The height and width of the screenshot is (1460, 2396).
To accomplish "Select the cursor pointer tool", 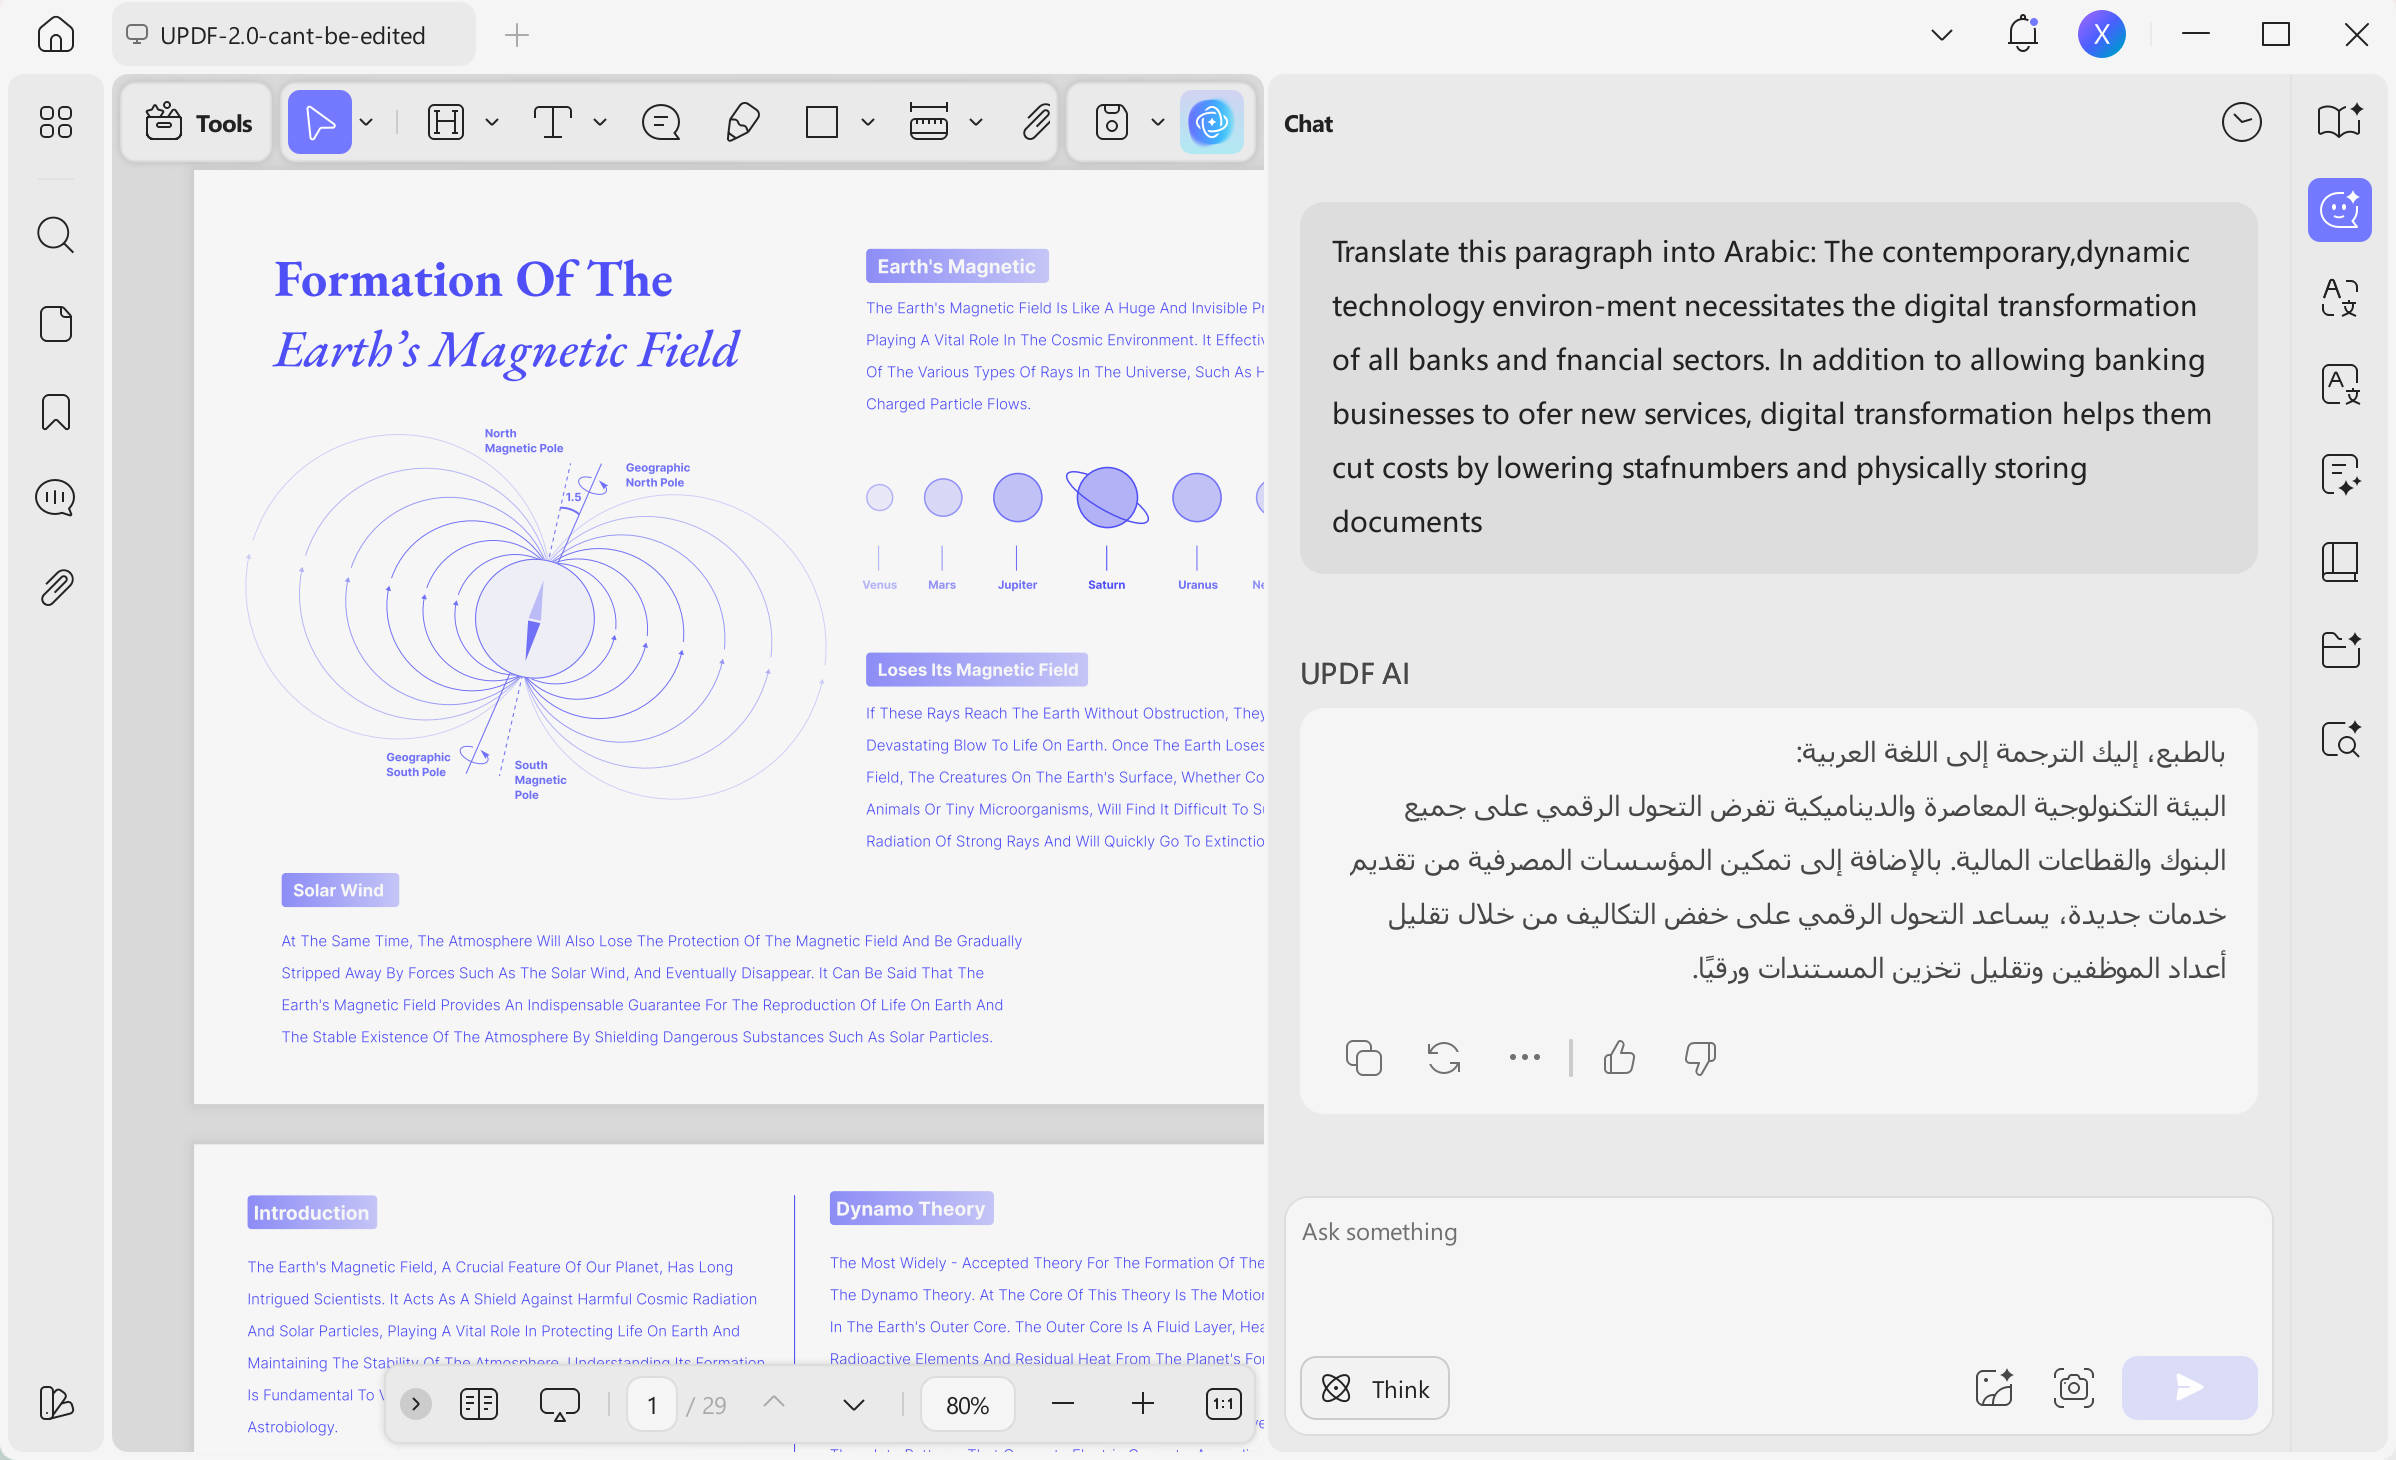I will pos(320,122).
